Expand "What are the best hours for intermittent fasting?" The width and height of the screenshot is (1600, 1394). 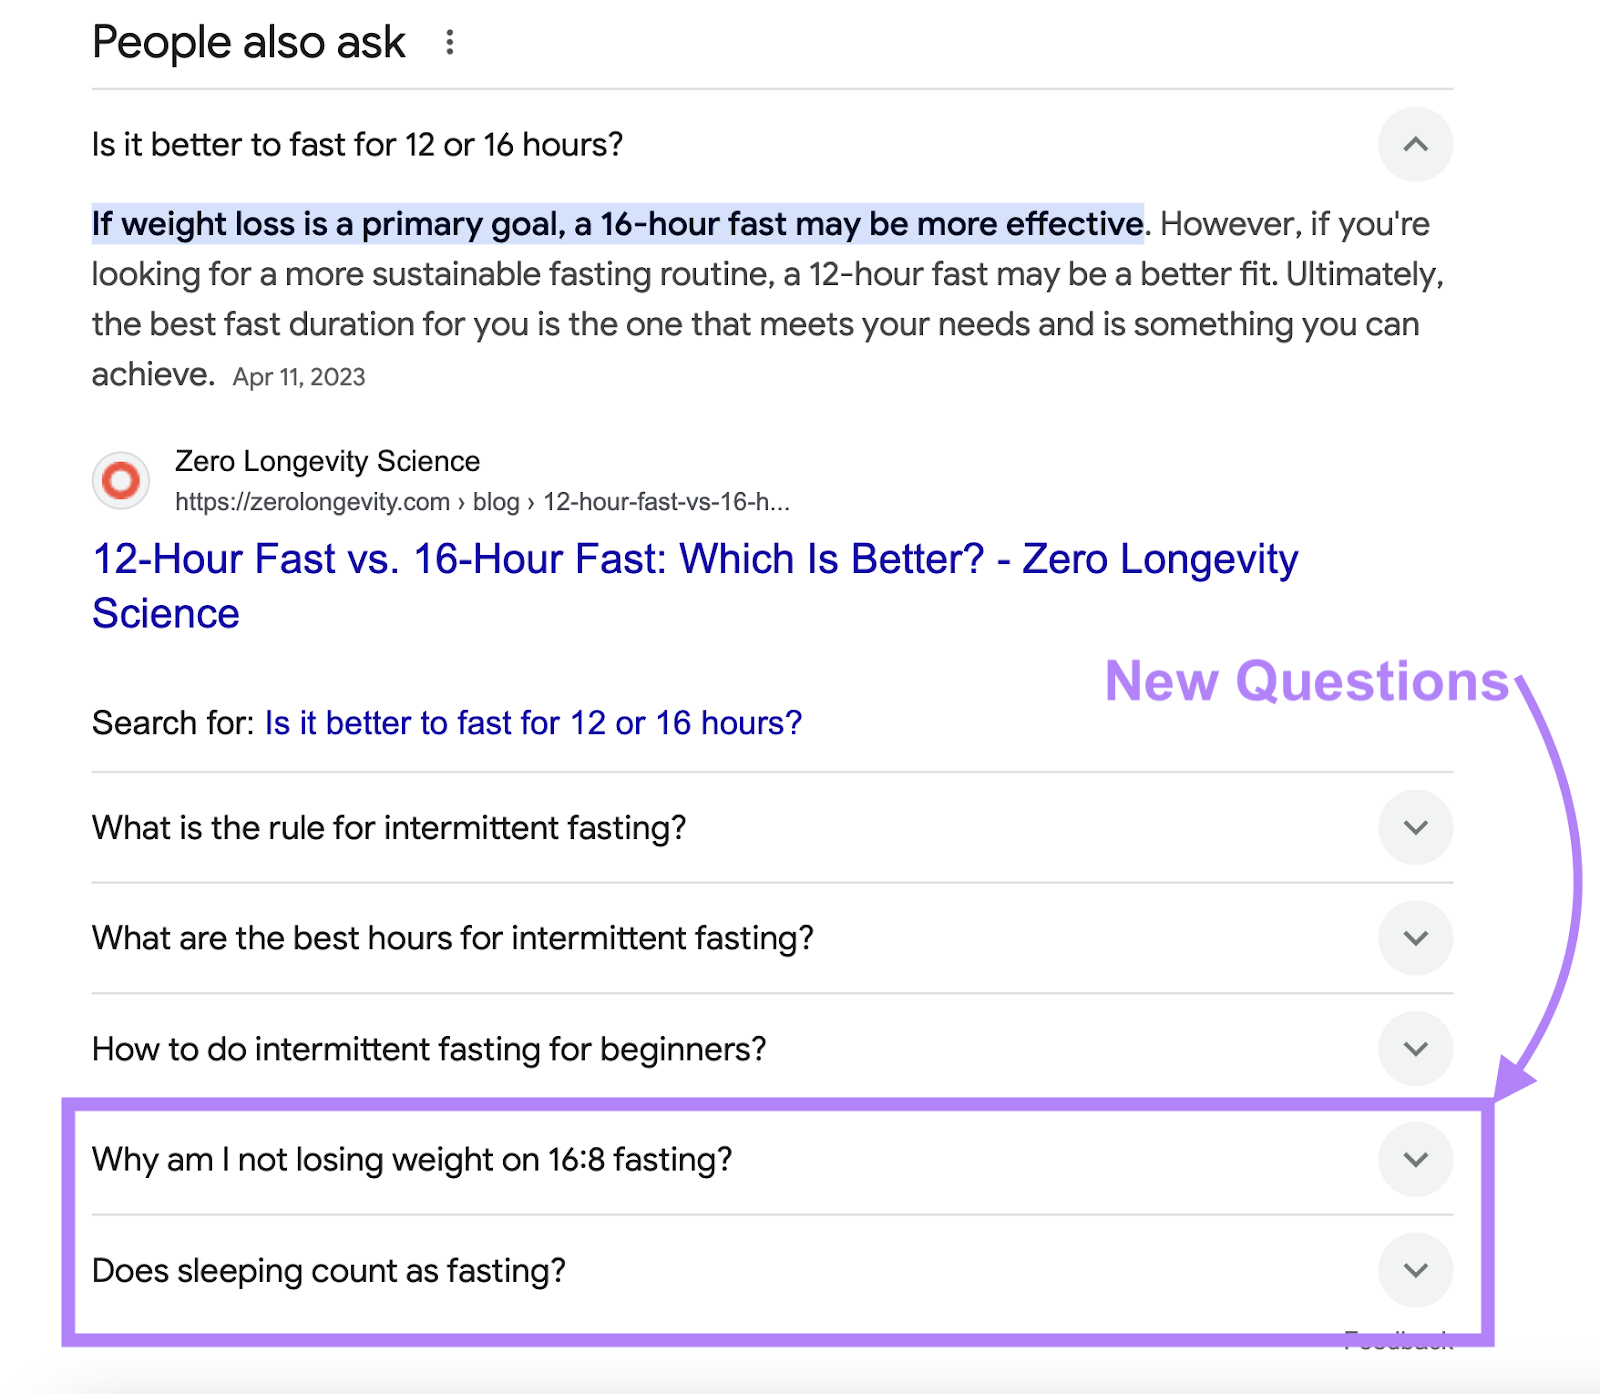coord(1415,938)
